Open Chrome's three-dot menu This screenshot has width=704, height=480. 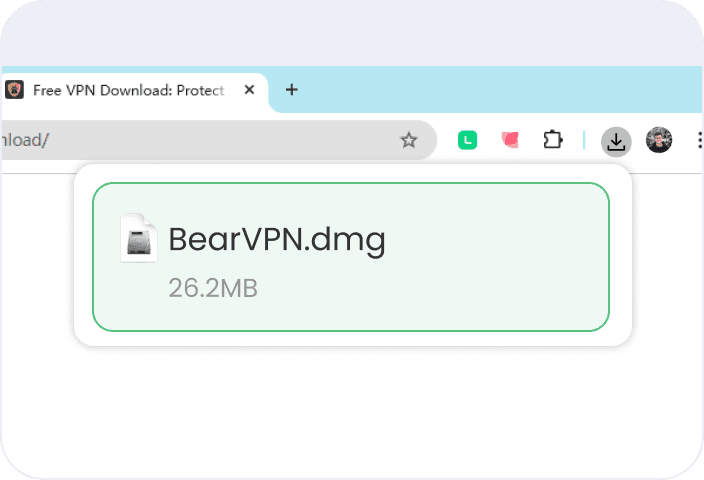point(697,141)
